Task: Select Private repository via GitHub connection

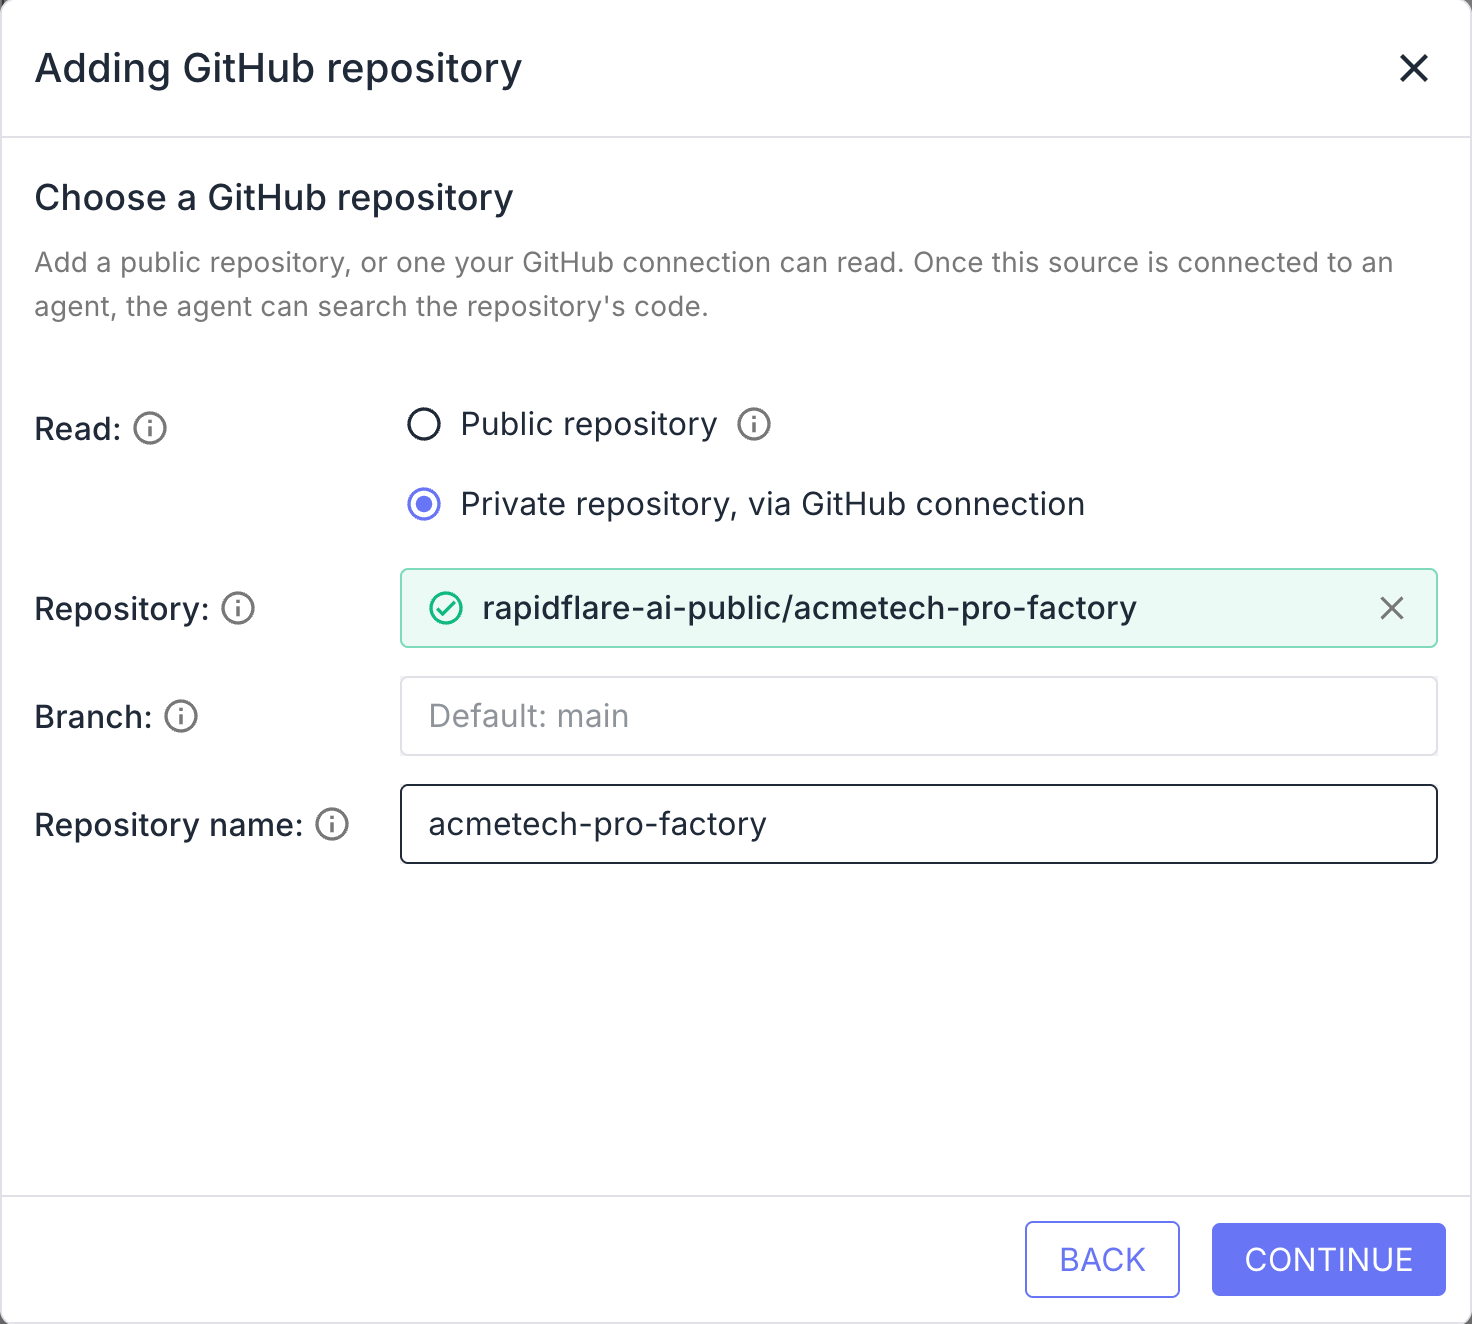Action: 424,504
